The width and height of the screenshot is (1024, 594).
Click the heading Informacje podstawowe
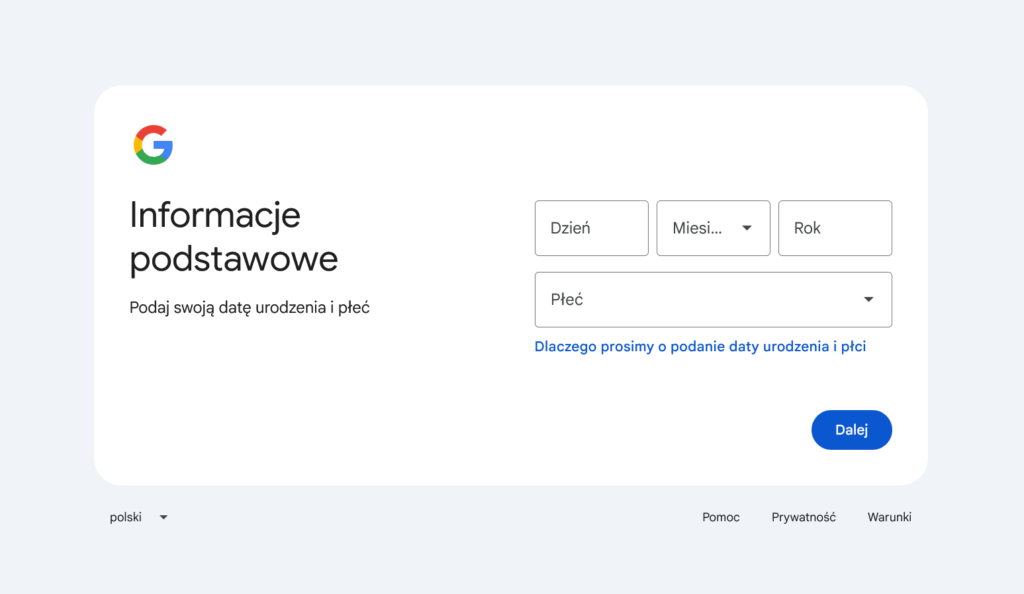[234, 236]
